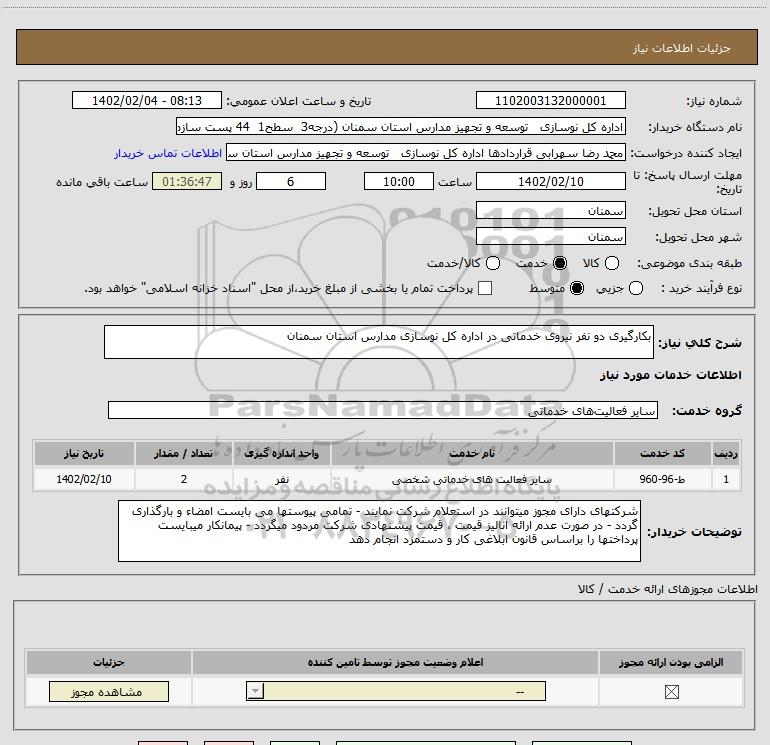The width and height of the screenshot is (770, 745).
Task: Open the اطلاعات تماس خریدار link
Action: [168, 153]
